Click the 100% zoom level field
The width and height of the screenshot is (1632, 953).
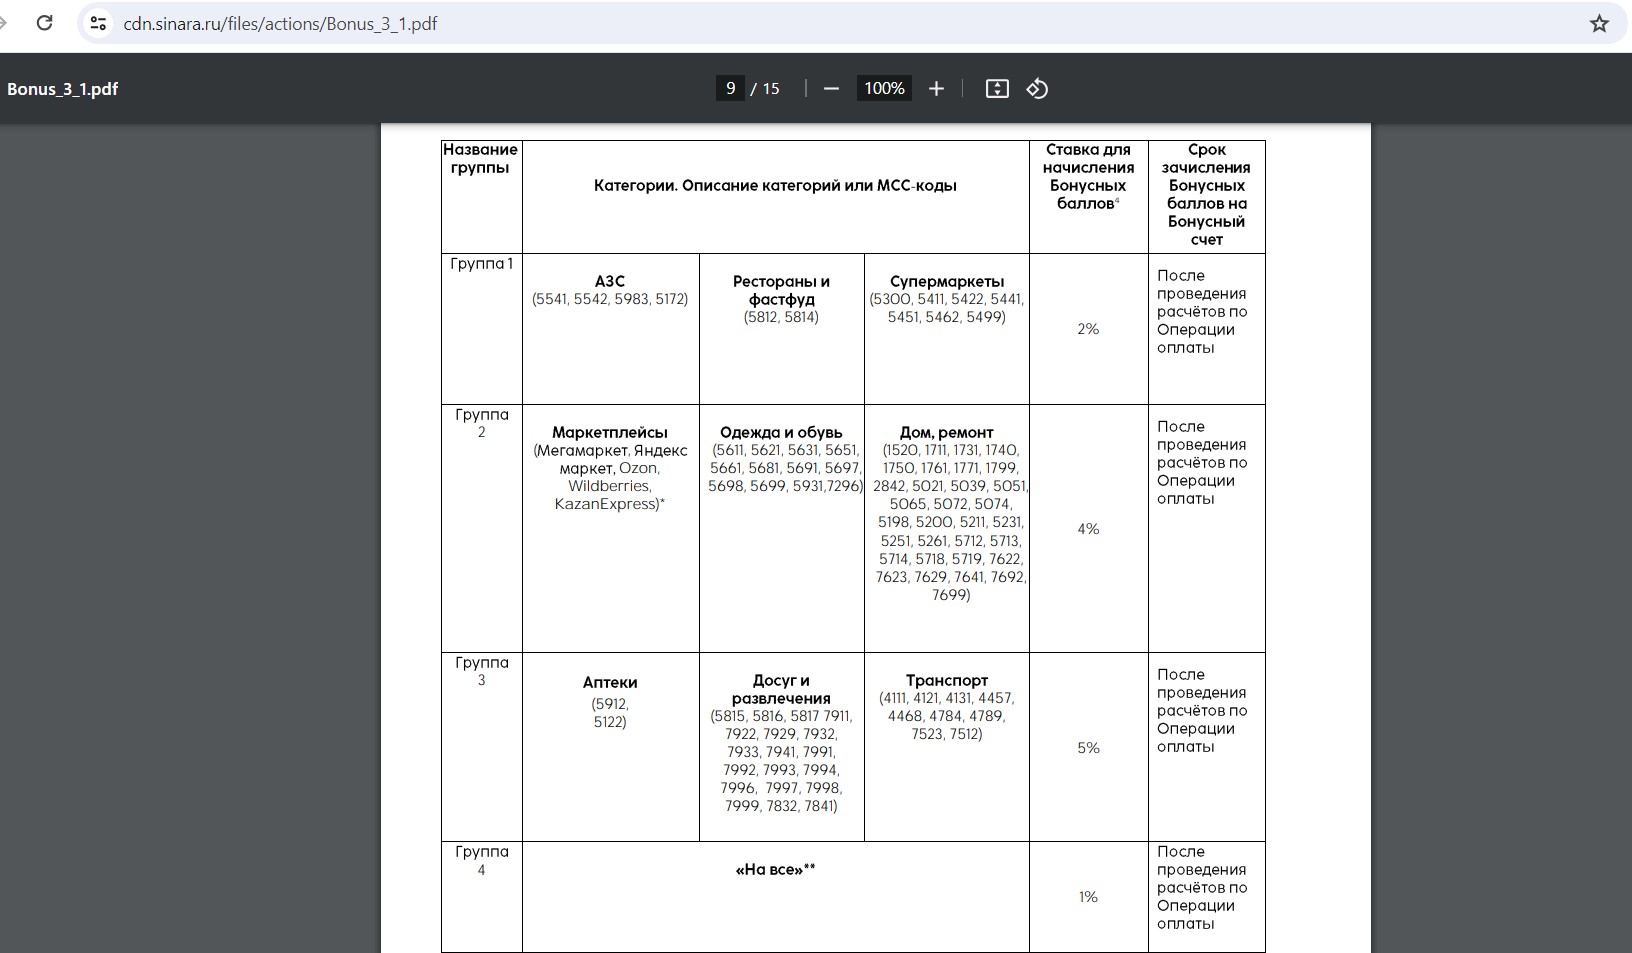click(884, 89)
